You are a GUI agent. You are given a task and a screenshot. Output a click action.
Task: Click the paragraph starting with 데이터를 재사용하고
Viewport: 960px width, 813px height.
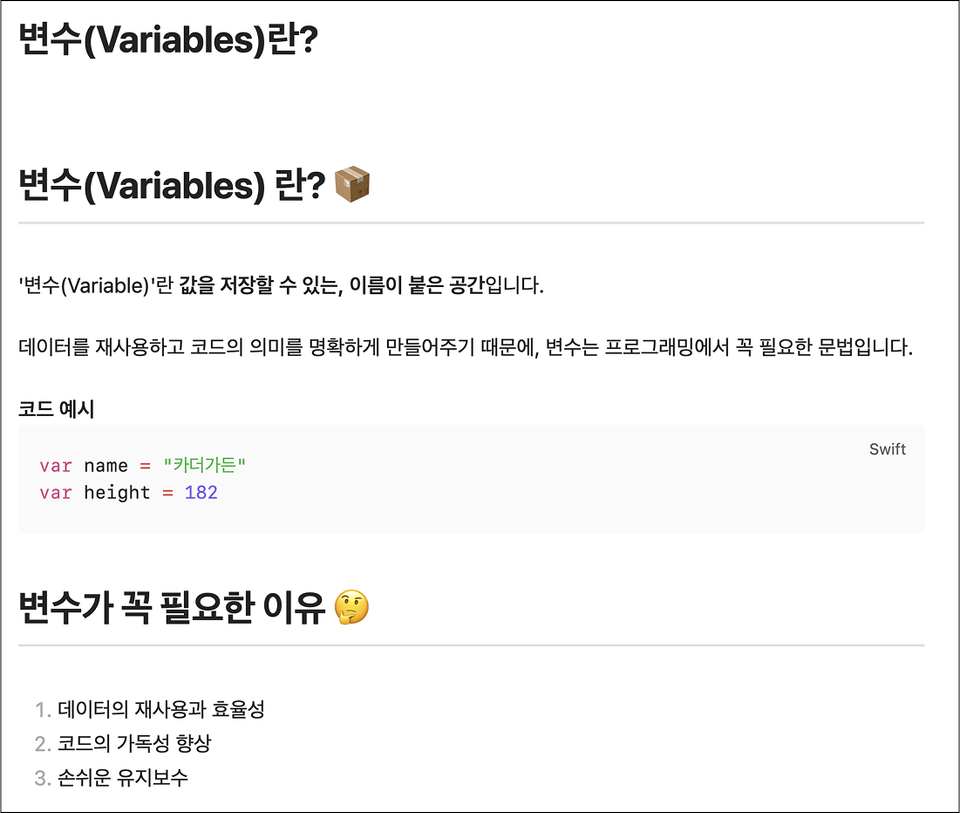pyautogui.click(x=465, y=347)
